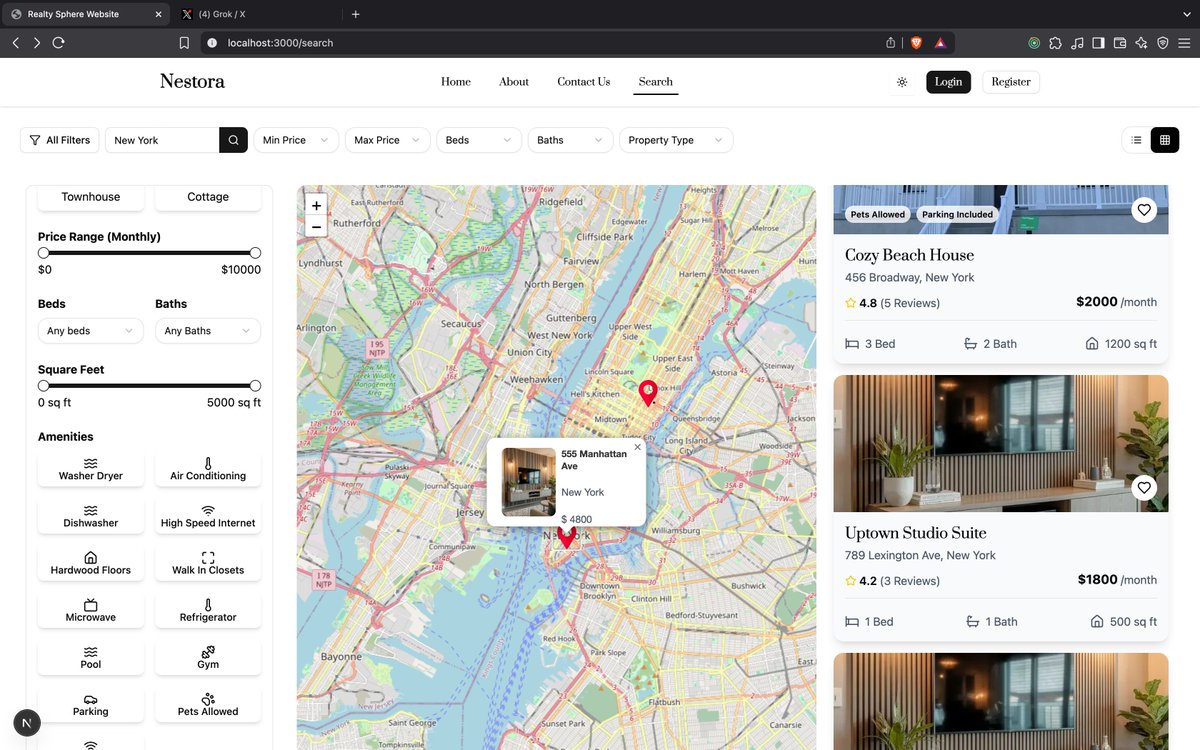This screenshot has height=750, width=1200.
Task: Toggle the Refrigerator amenity
Action: [x=208, y=611]
